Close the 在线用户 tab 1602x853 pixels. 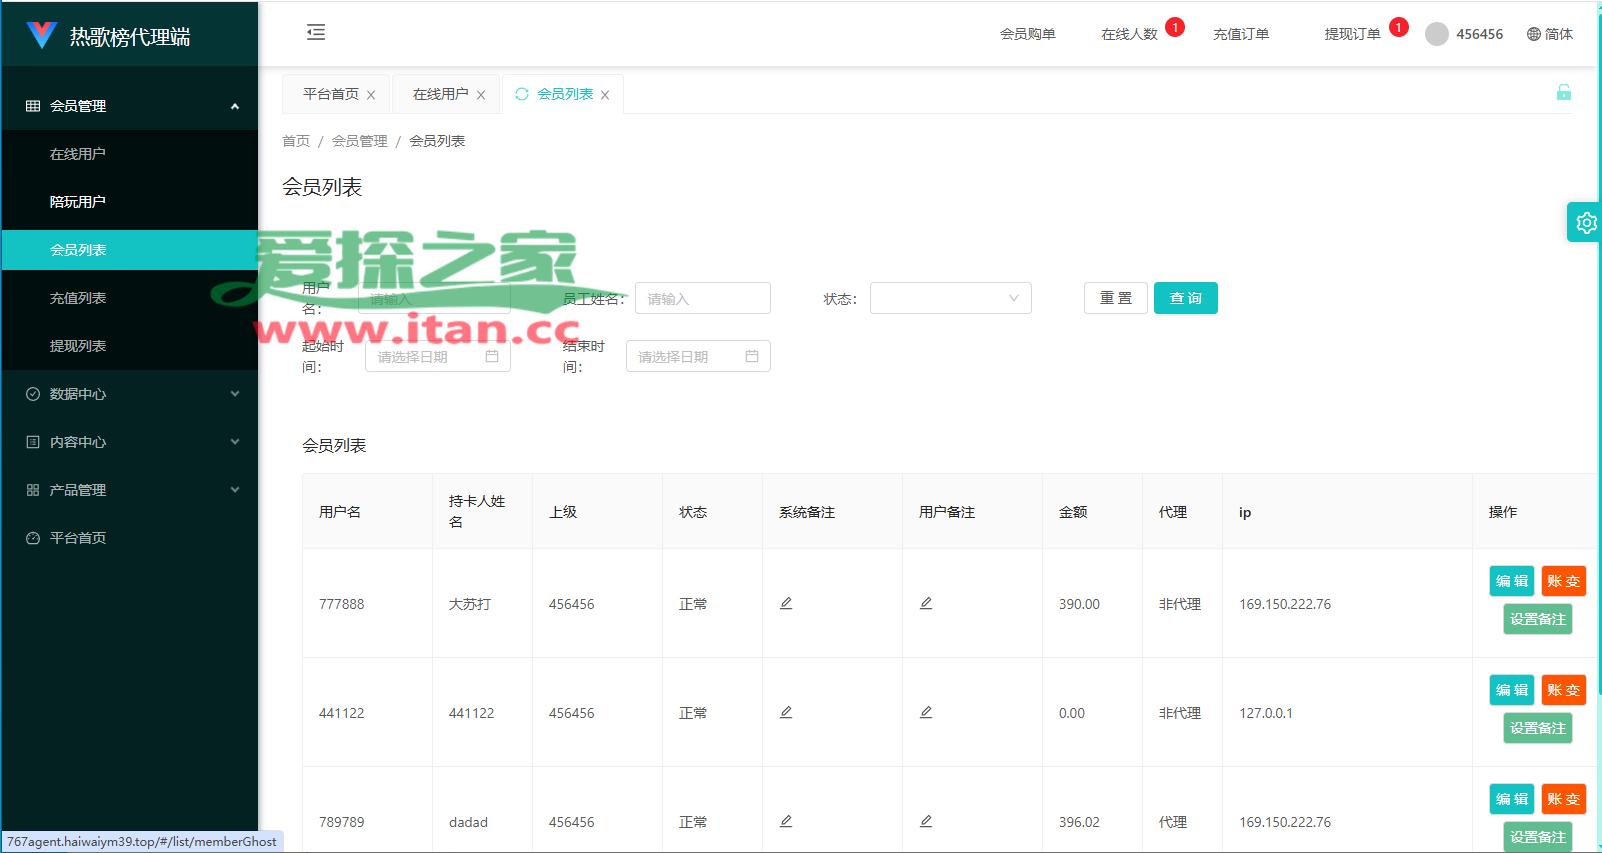tap(481, 95)
